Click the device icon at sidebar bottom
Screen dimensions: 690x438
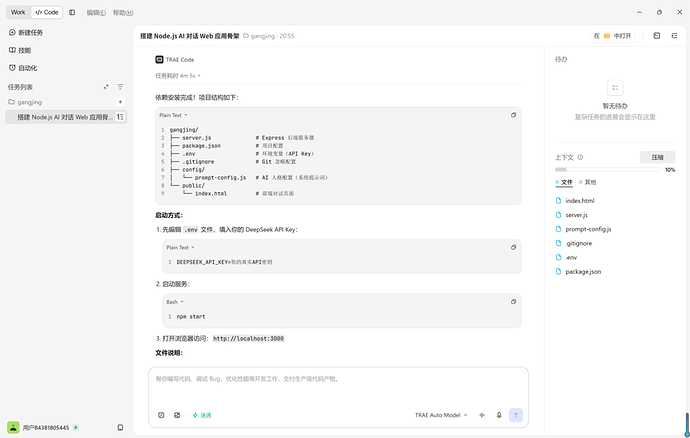[120, 427]
